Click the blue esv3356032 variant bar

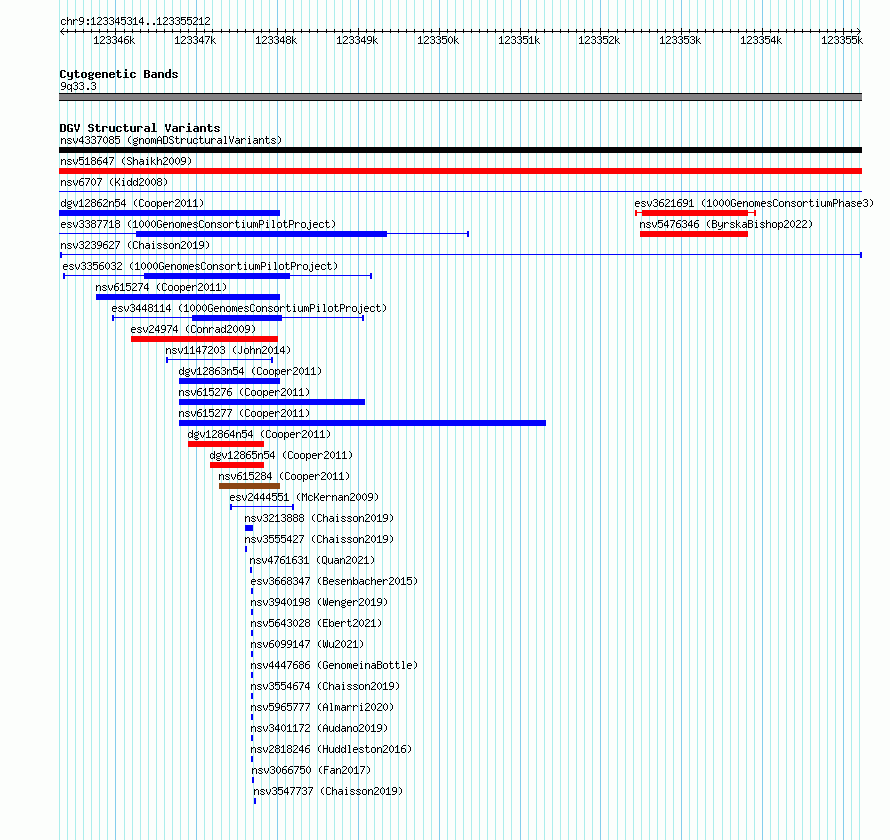point(217,276)
